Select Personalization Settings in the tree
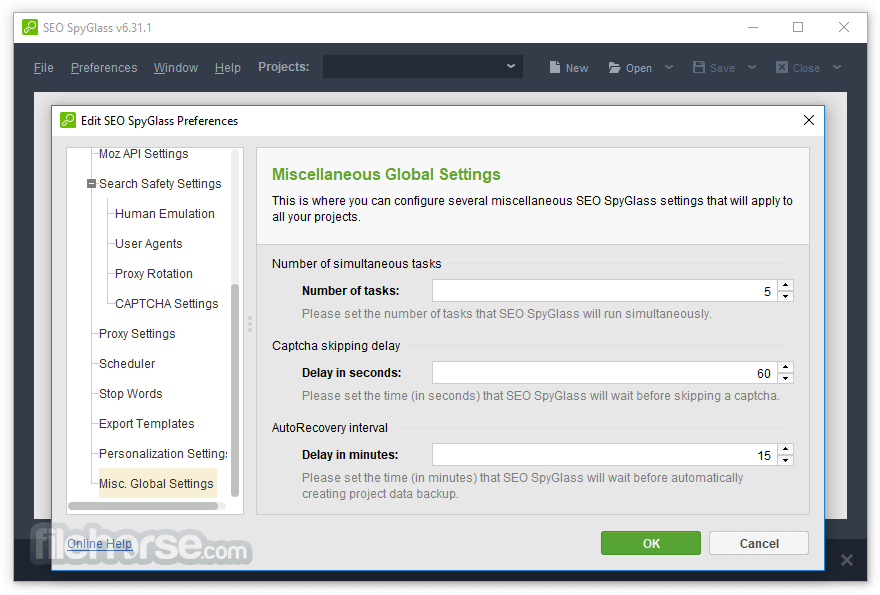The width and height of the screenshot is (880, 595). pos(163,454)
